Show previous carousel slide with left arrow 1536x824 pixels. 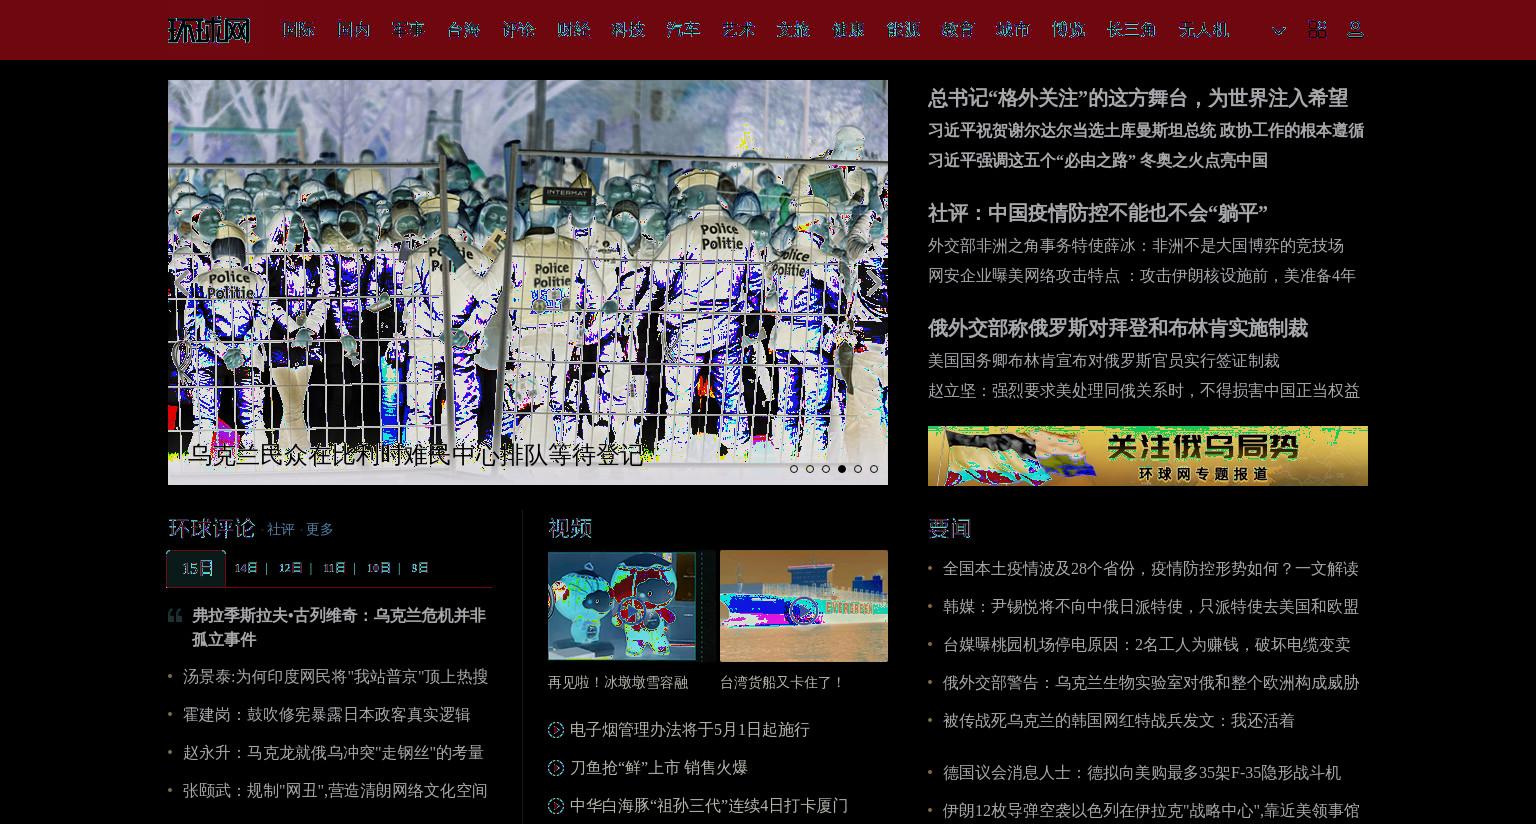coord(182,283)
